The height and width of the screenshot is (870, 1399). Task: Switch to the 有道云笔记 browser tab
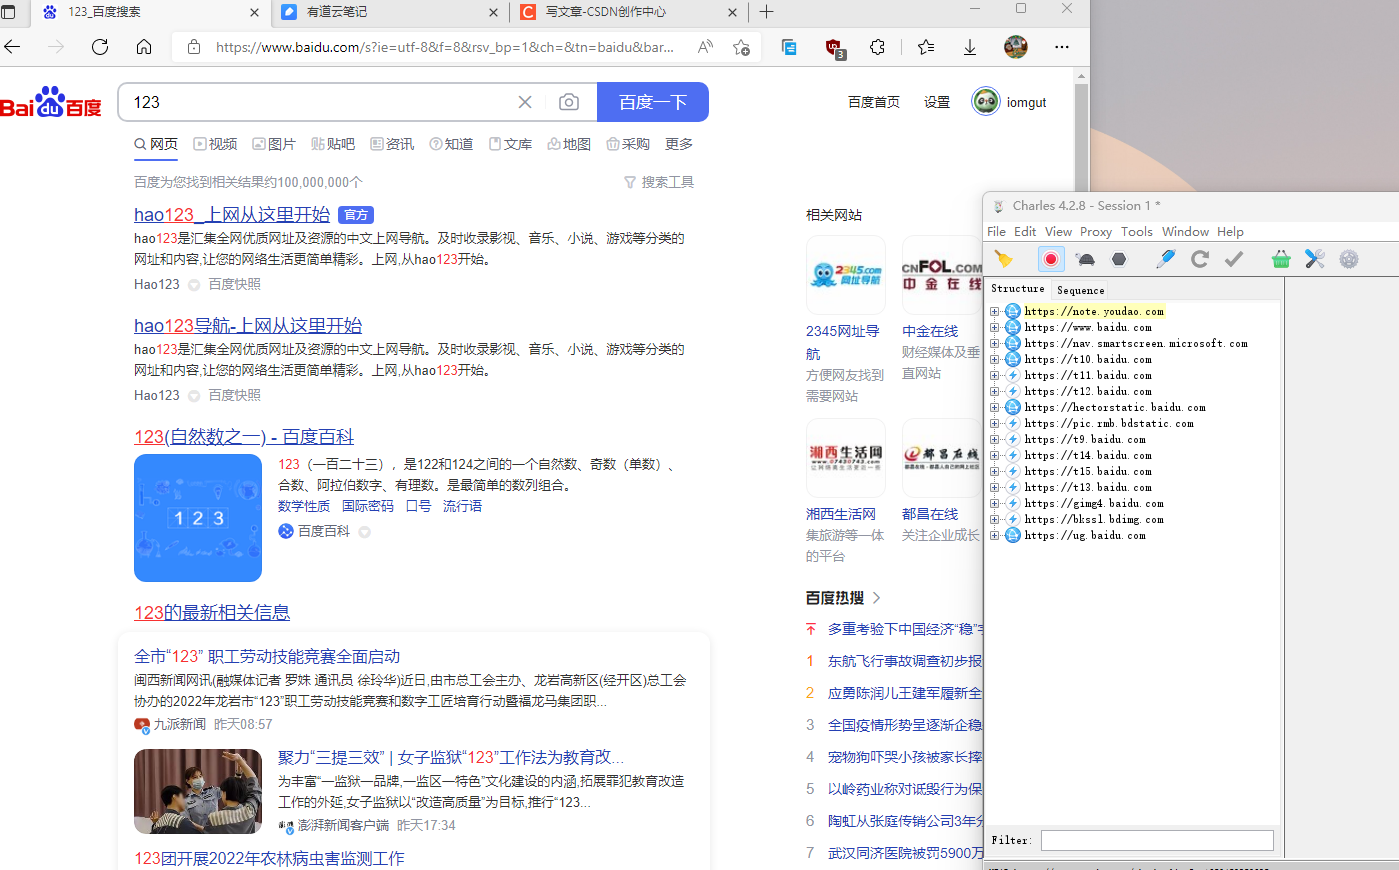pos(390,12)
